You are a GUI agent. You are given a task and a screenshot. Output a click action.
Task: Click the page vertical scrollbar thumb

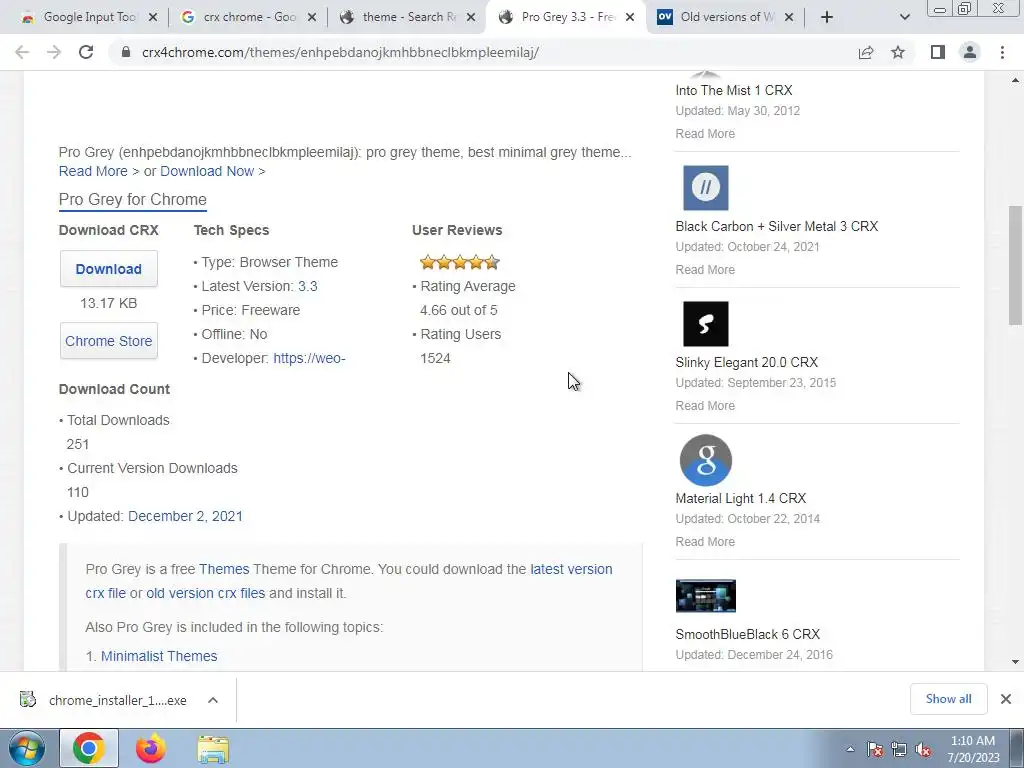1015,264
